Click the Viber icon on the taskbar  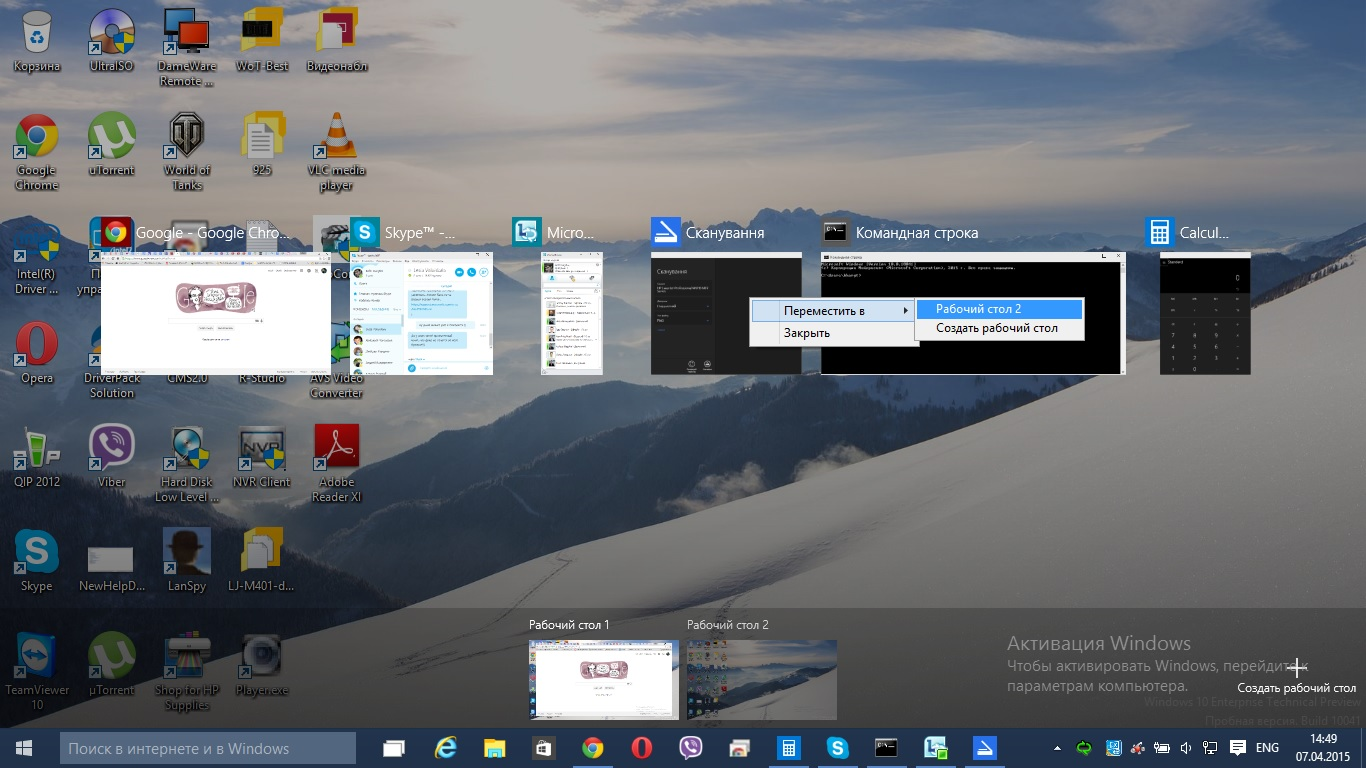coord(690,748)
